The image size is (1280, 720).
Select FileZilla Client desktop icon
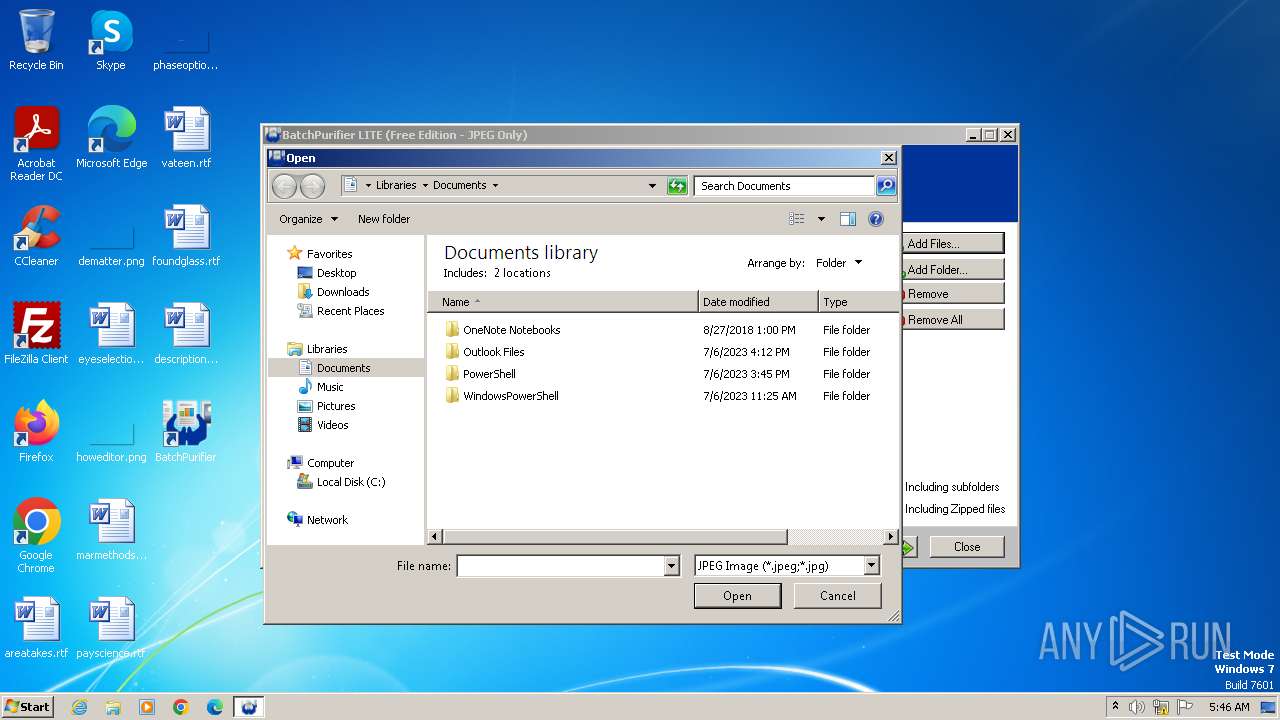tap(36, 334)
